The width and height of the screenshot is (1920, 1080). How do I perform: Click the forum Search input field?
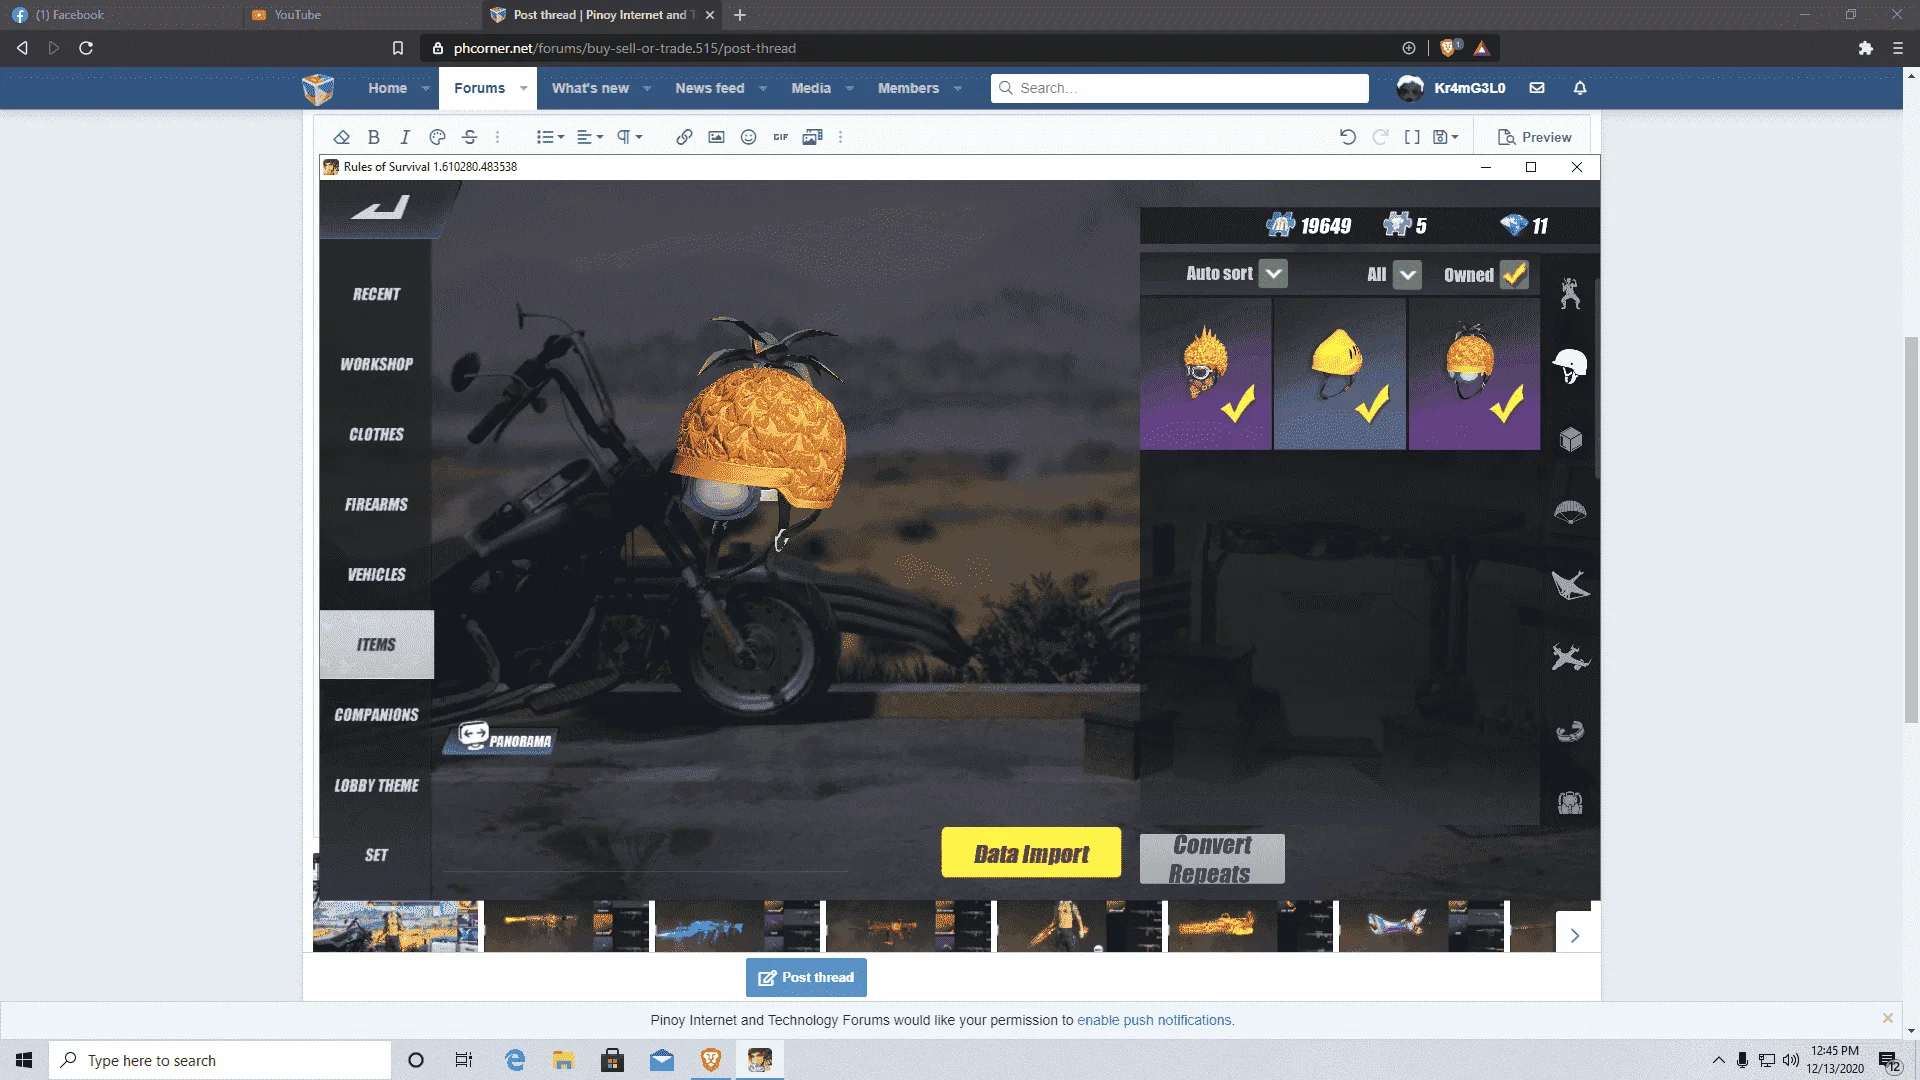click(1180, 88)
